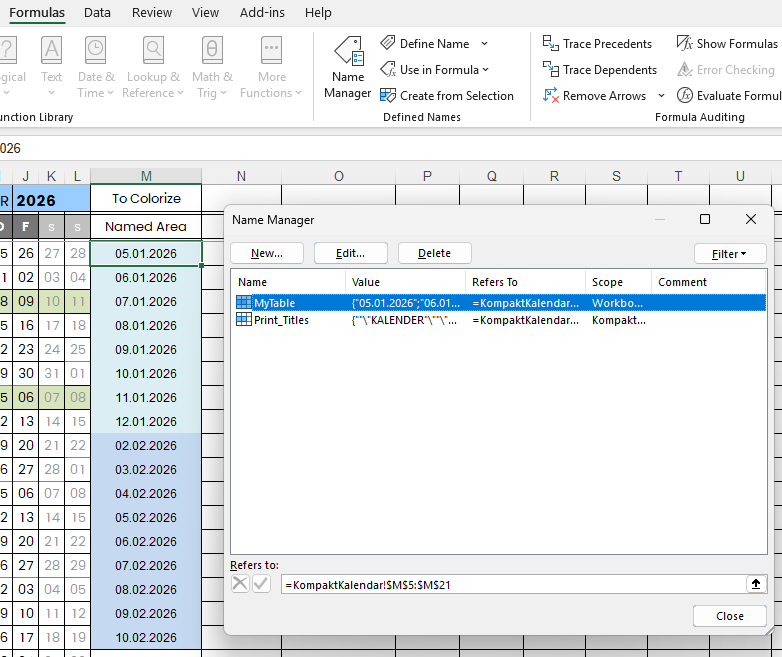This screenshot has height=657, width=782.
Task: Open the Review ribbon tab
Action: (x=152, y=13)
